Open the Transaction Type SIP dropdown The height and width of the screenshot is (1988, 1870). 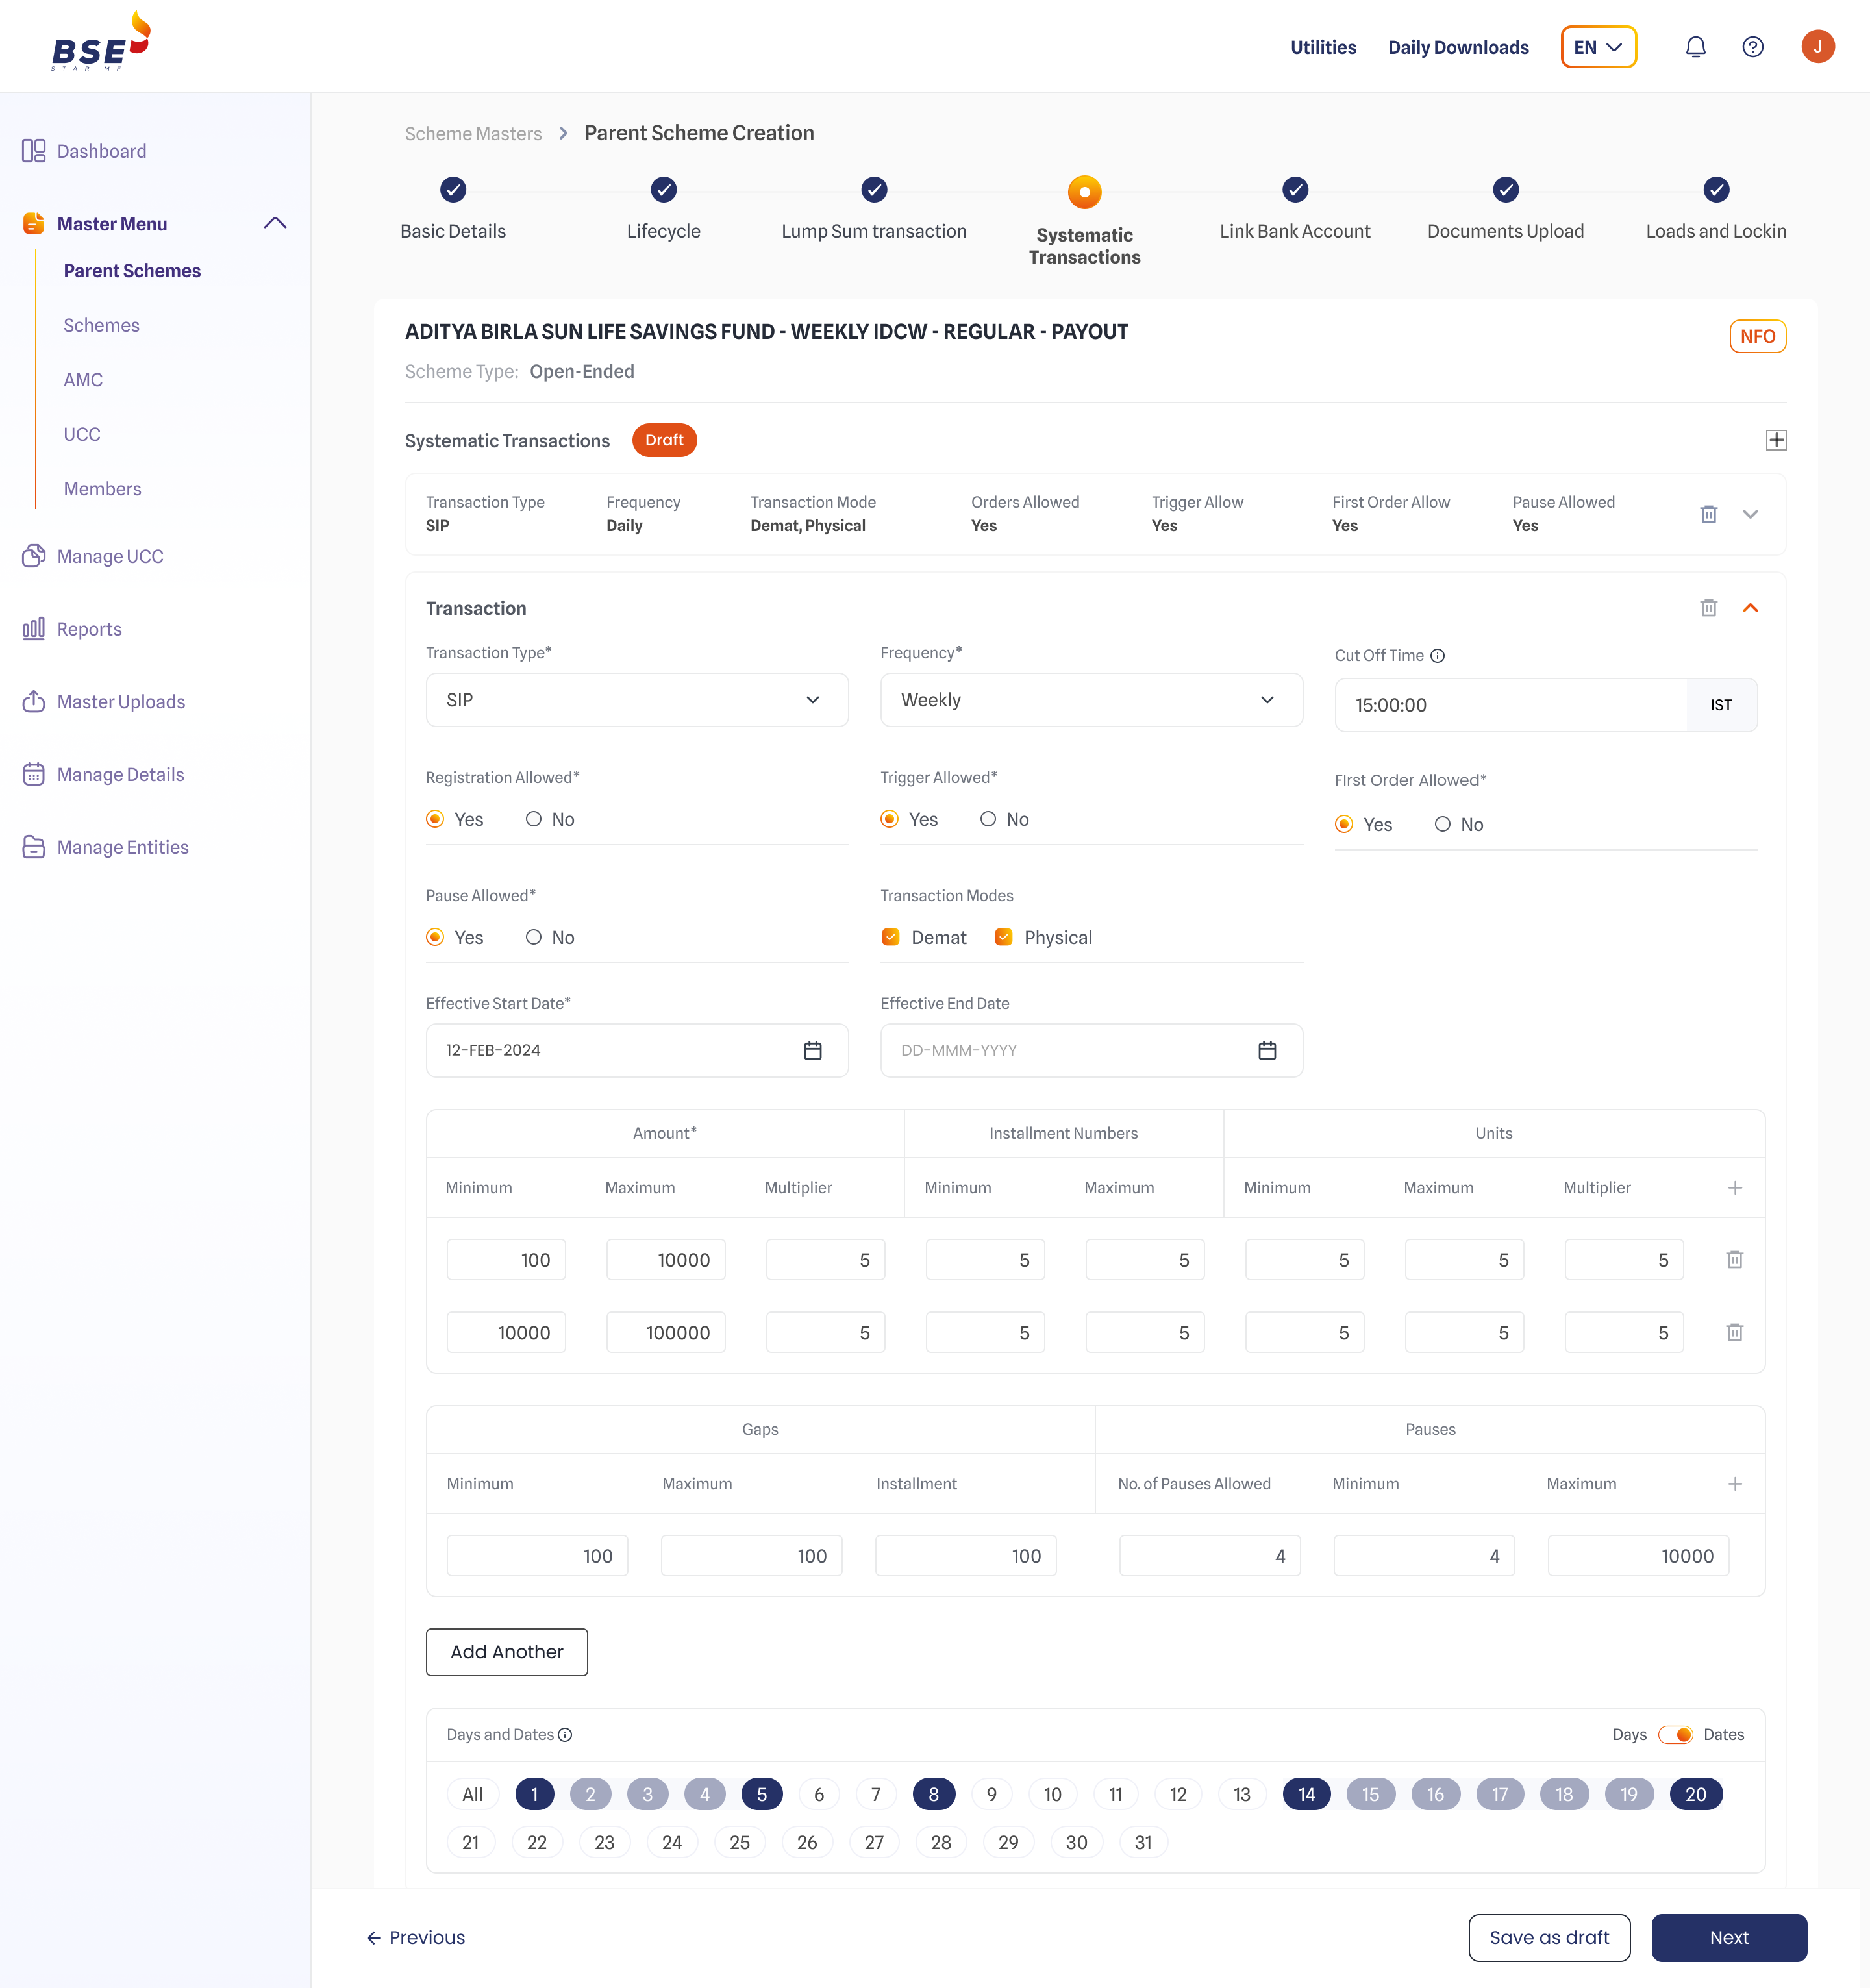pos(637,700)
